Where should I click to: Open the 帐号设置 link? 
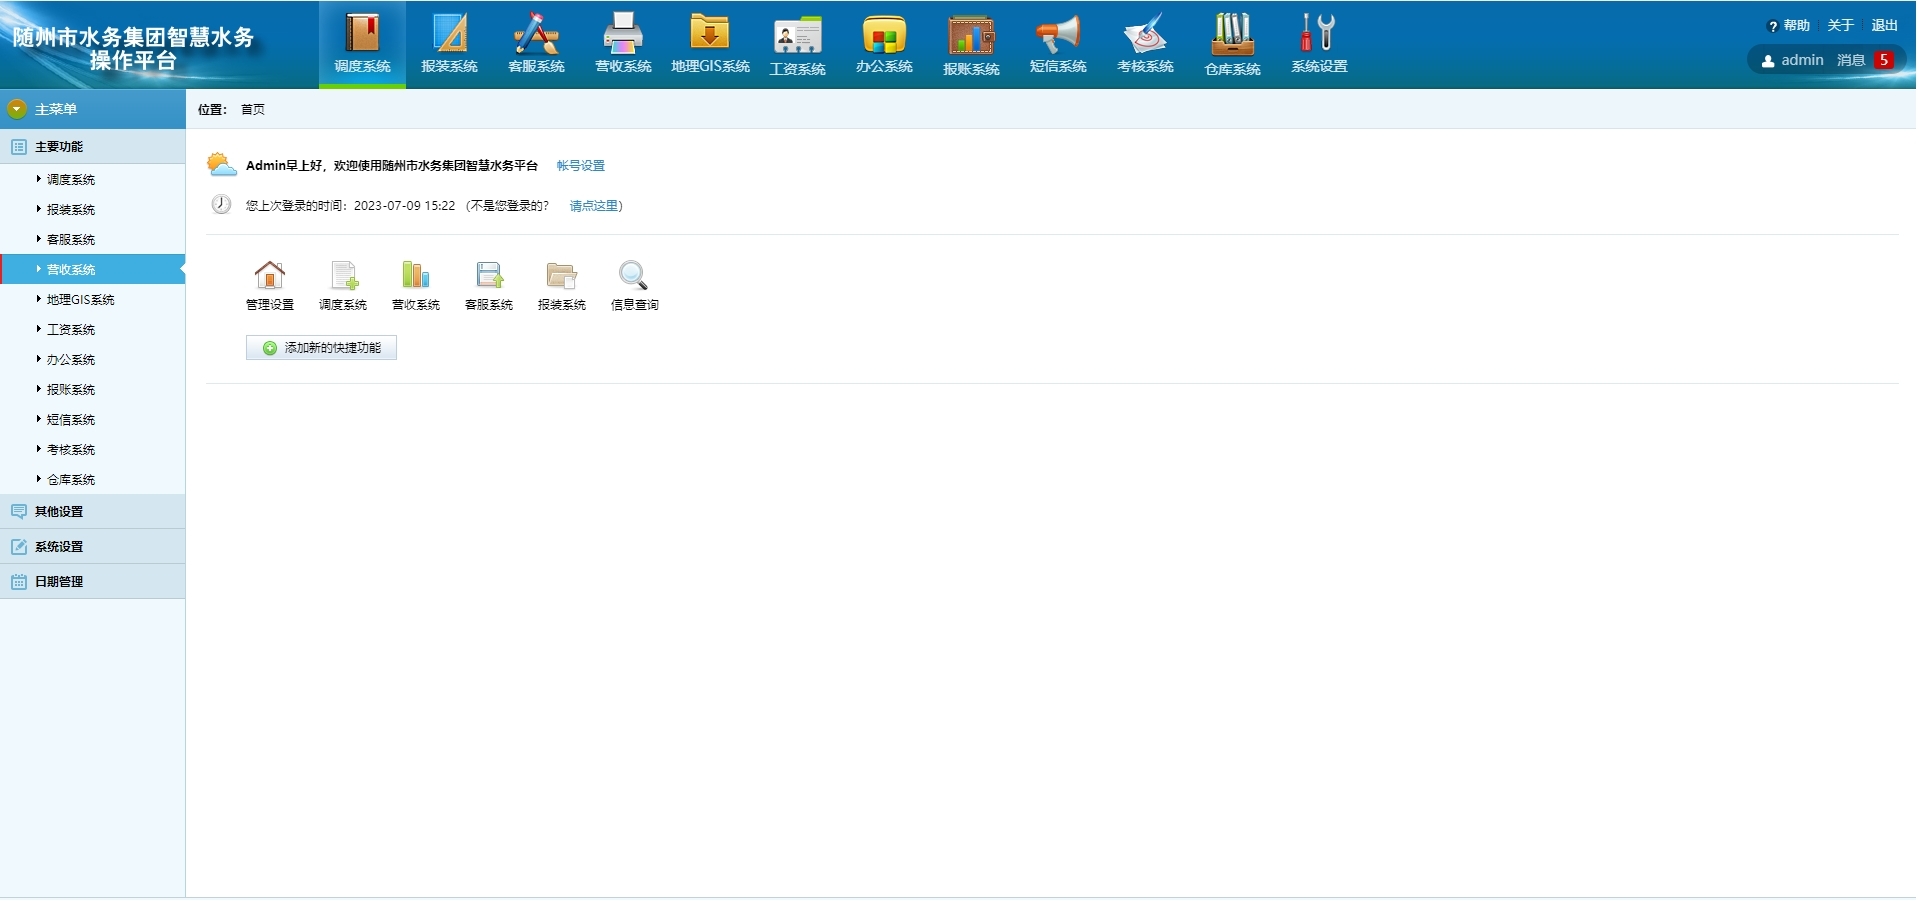pos(580,166)
